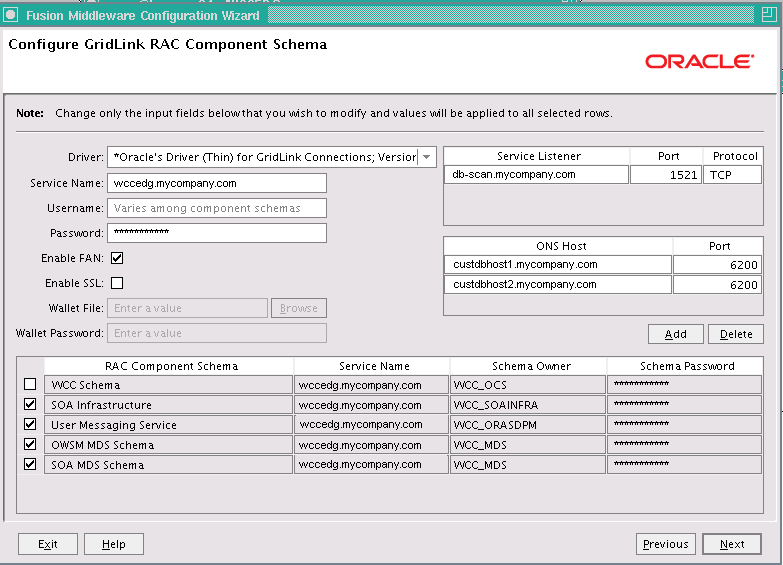This screenshot has width=783, height=565.
Task: Click the maximize icon in the title bar
Action: (x=769, y=15)
